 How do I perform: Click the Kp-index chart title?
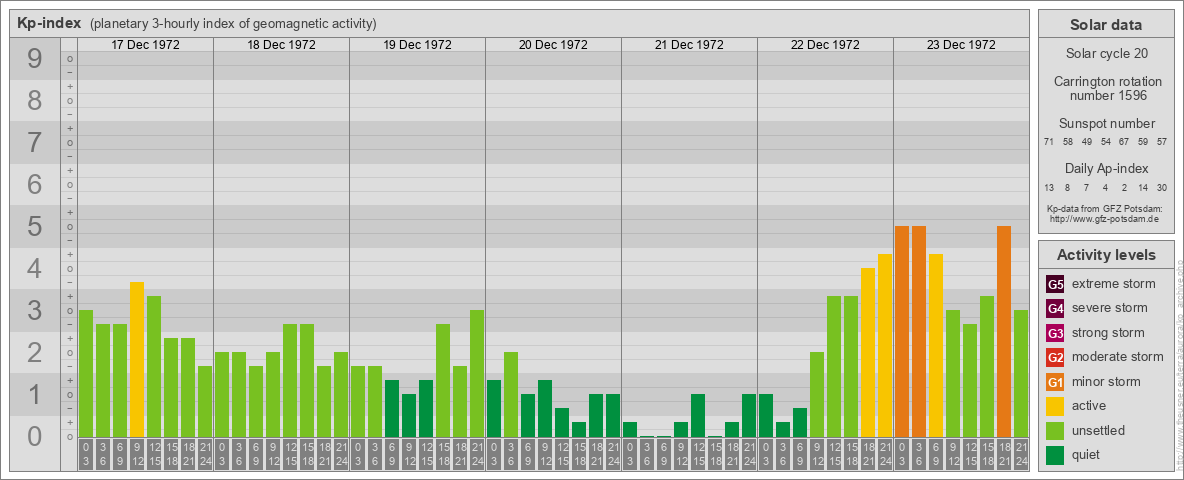pyautogui.click(x=48, y=23)
